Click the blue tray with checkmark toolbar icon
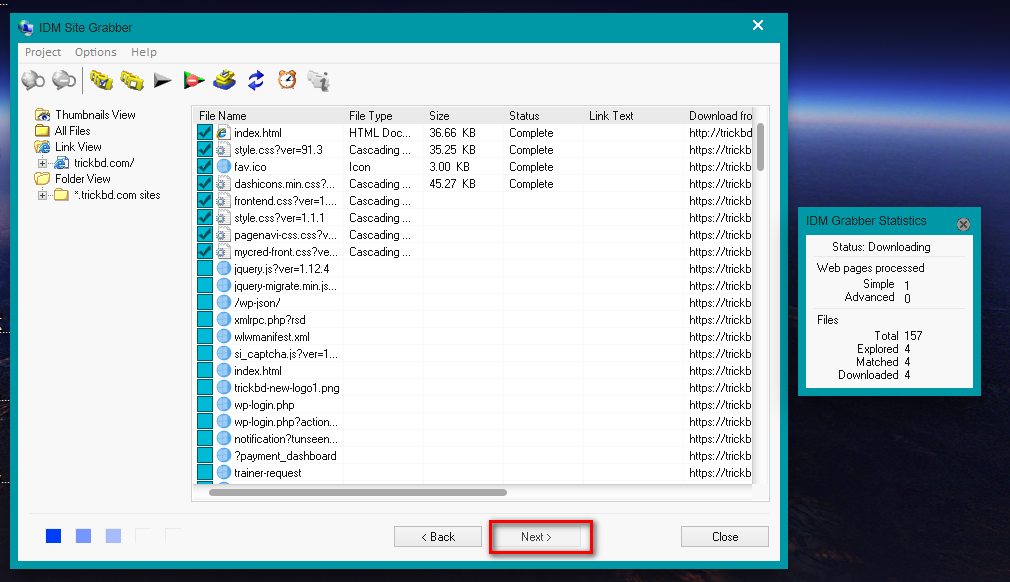Image resolution: width=1010 pixels, height=582 pixels. coord(225,80)
